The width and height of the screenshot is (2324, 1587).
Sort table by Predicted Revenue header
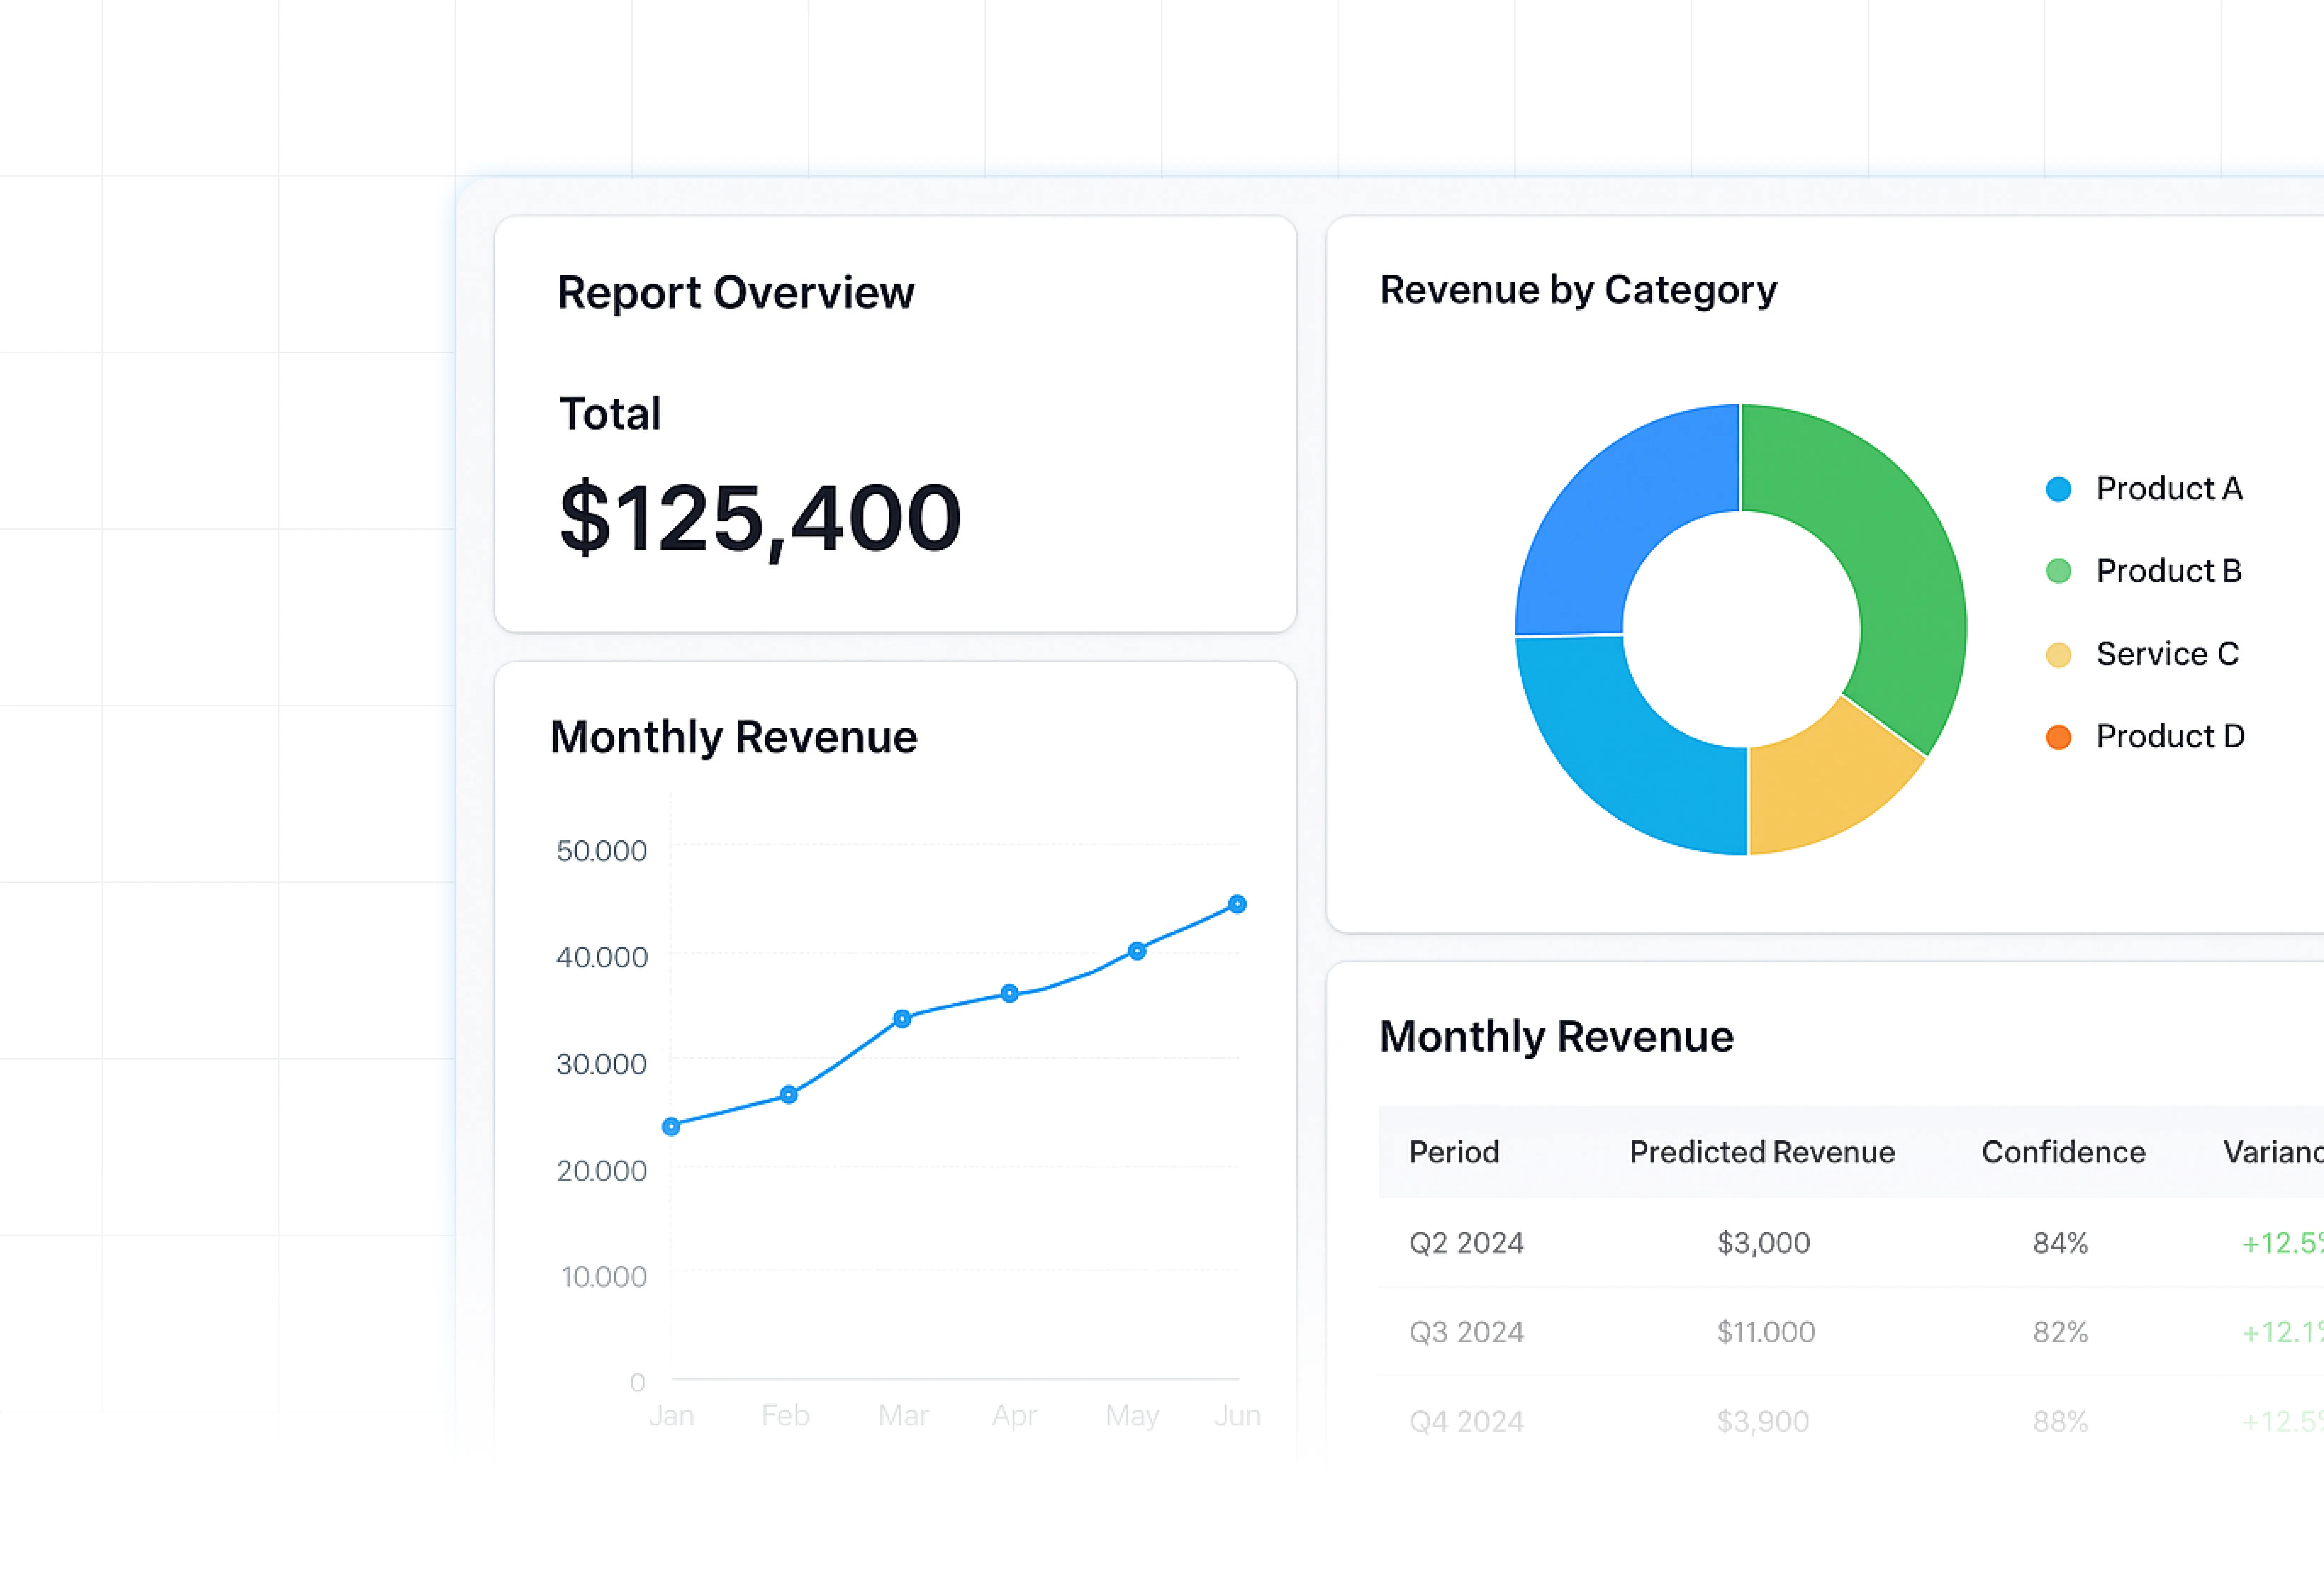coord(1762,1152)
